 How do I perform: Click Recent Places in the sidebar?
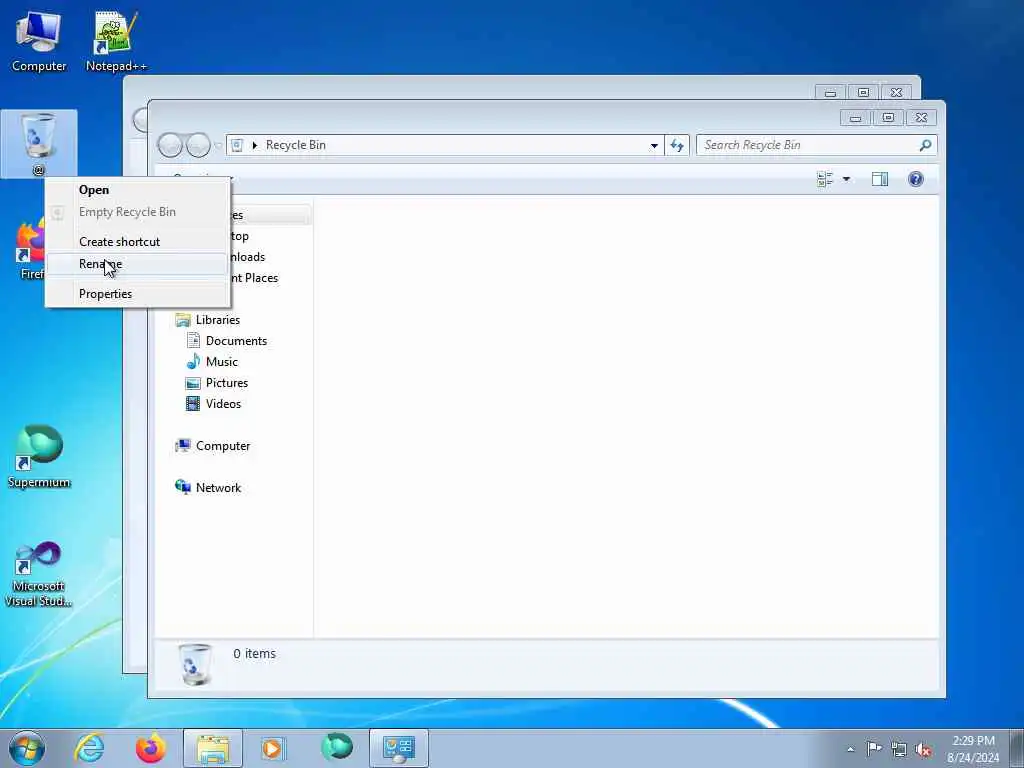tap(255, 278)
